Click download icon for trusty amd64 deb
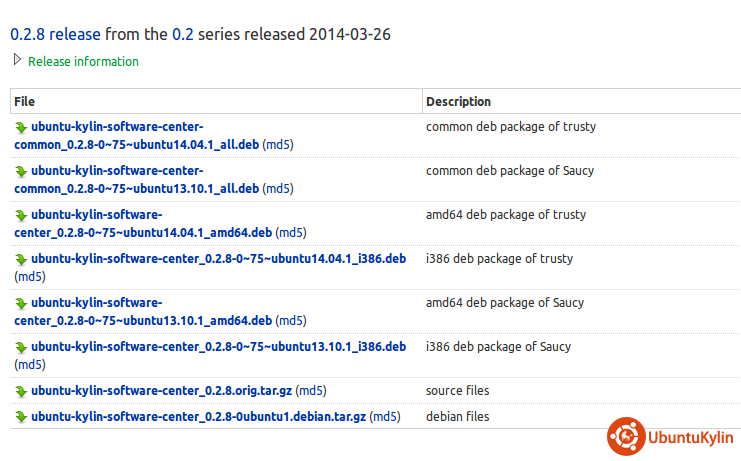Screen dimensions: 741x461 tap(21, 216)
